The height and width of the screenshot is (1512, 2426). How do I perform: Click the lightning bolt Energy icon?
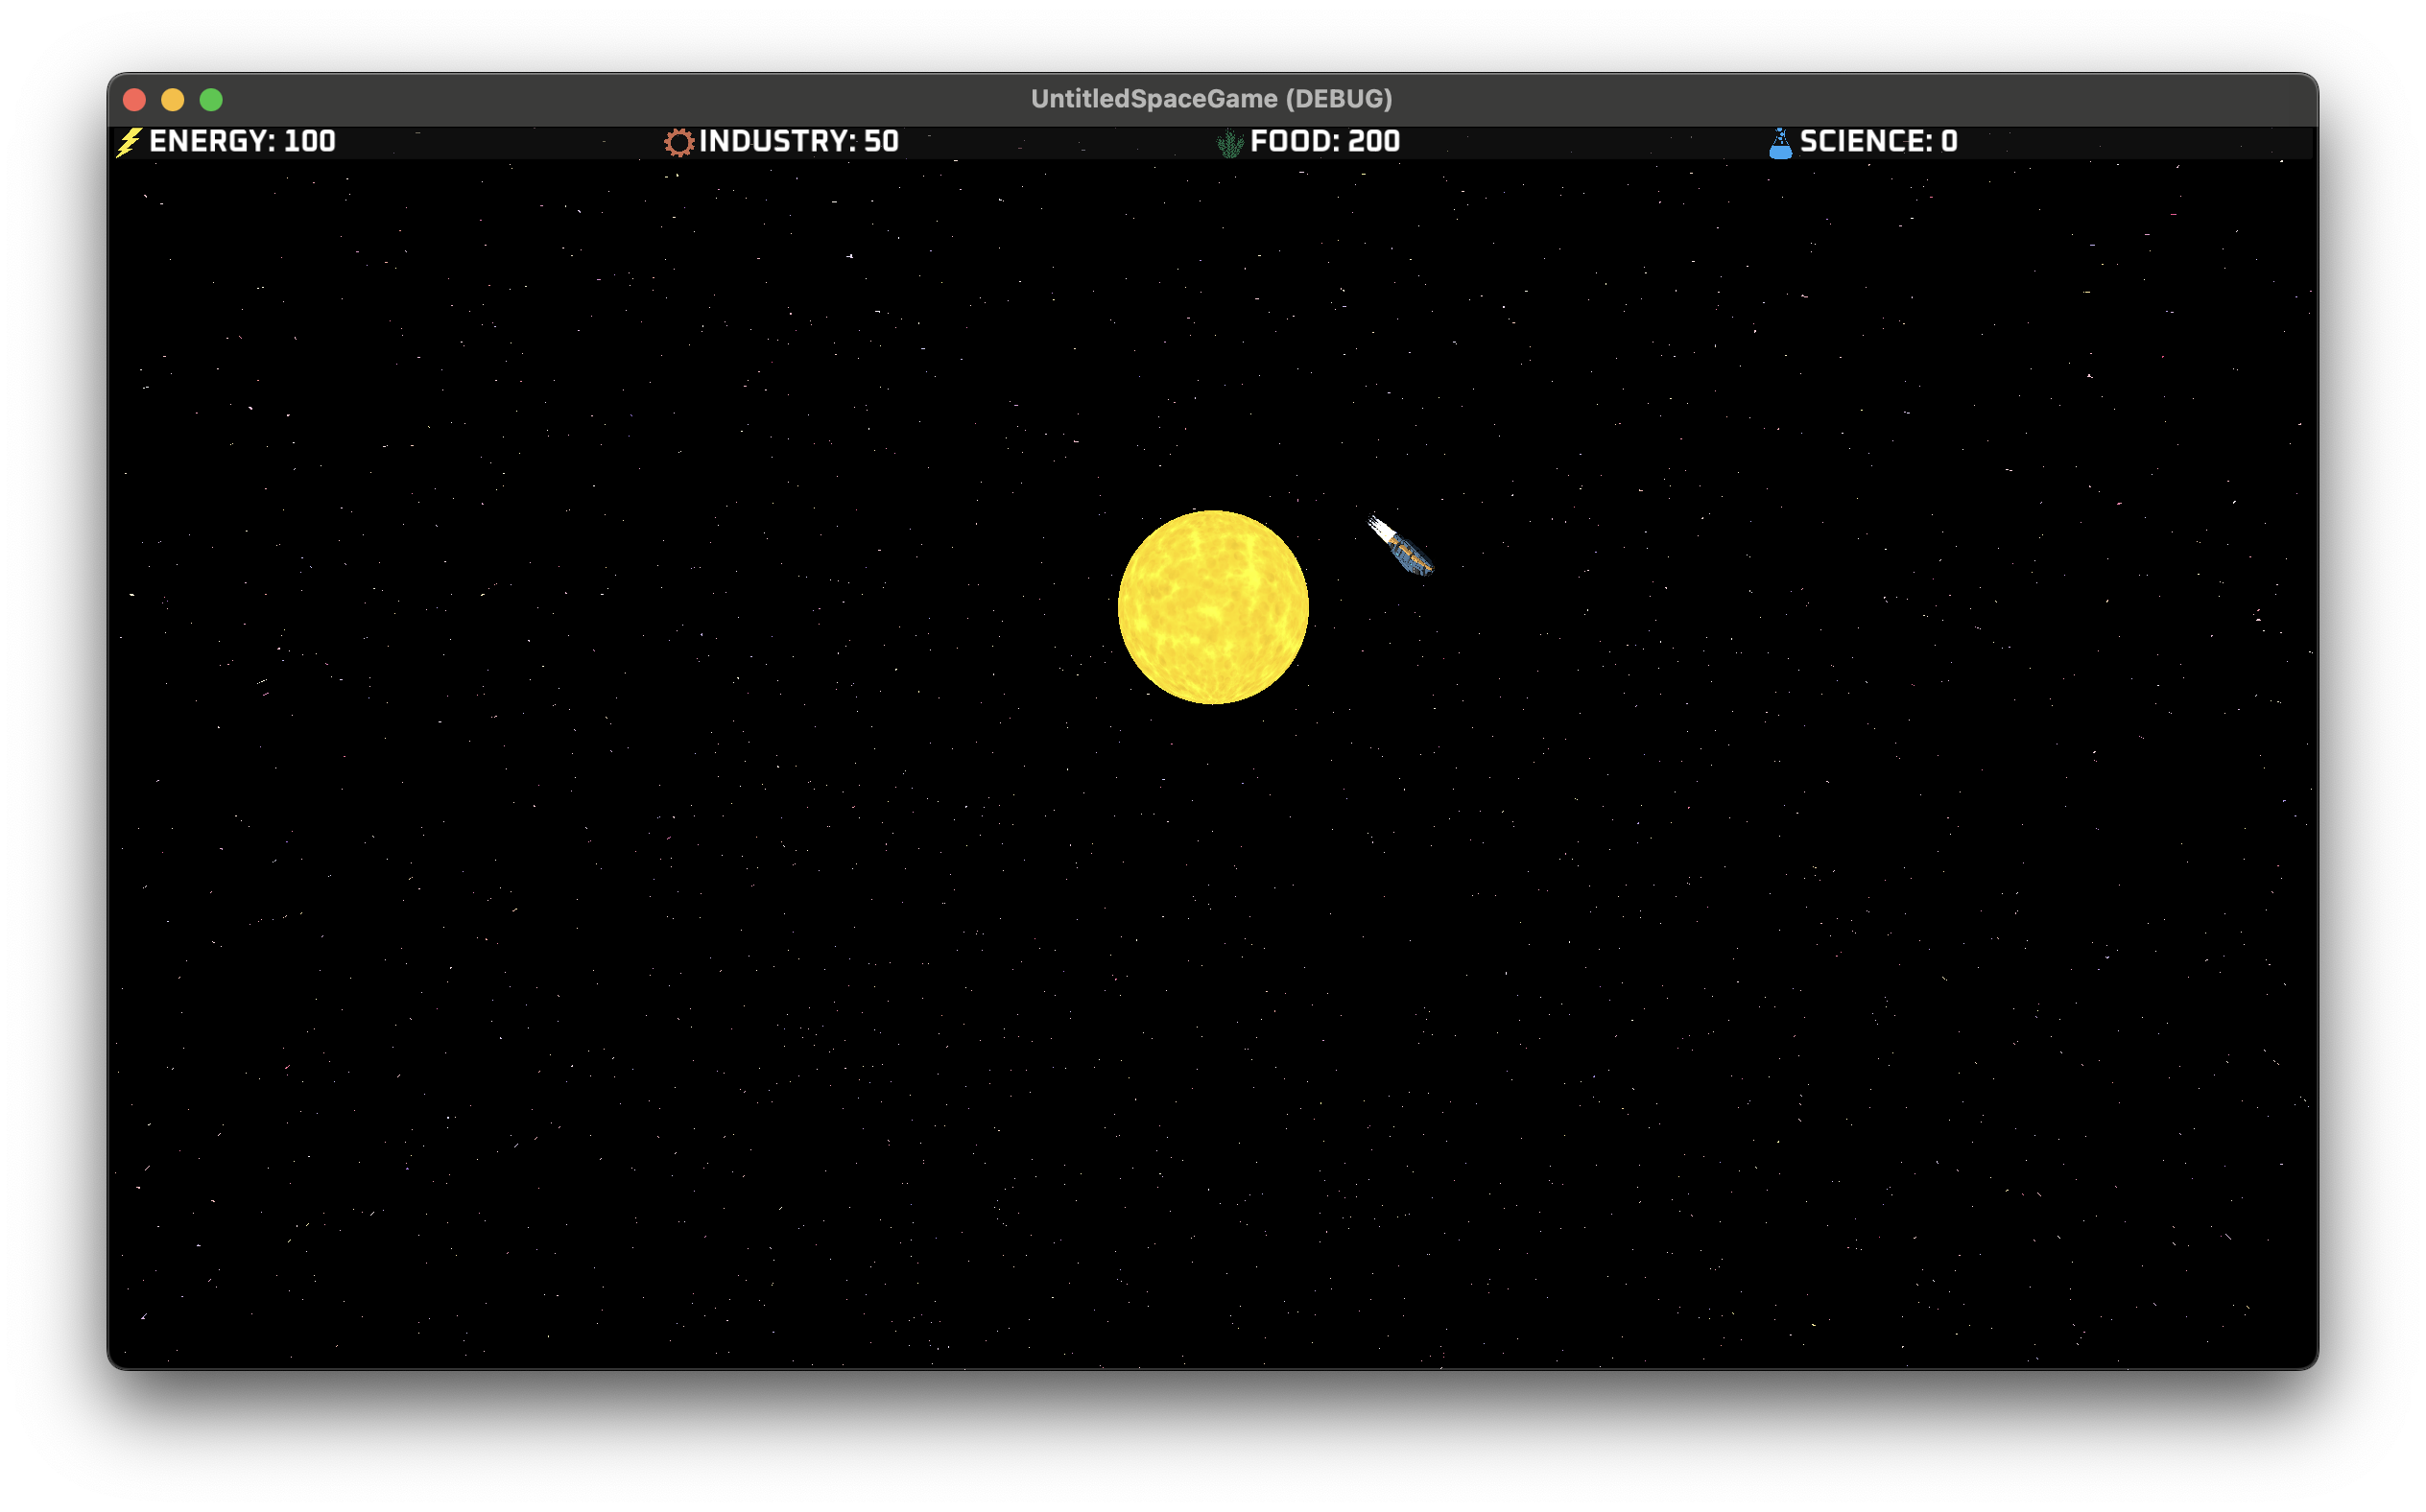(128, 141)
